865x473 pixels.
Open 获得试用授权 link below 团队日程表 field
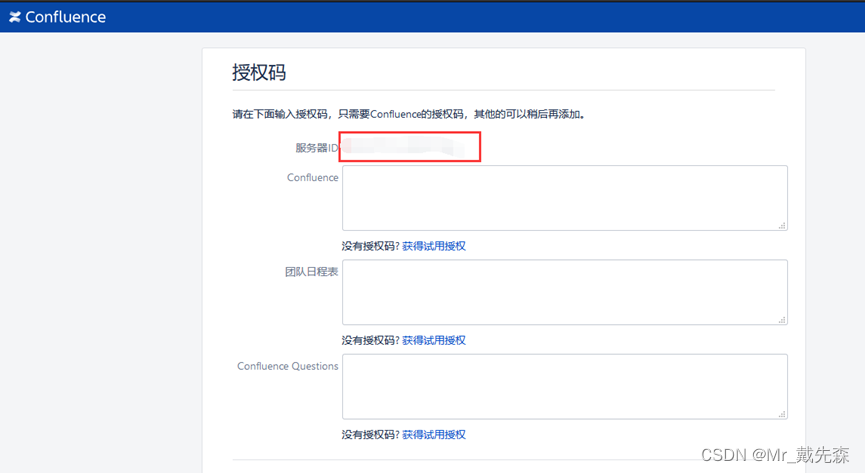pyautogui.click(x=434, y=341)
